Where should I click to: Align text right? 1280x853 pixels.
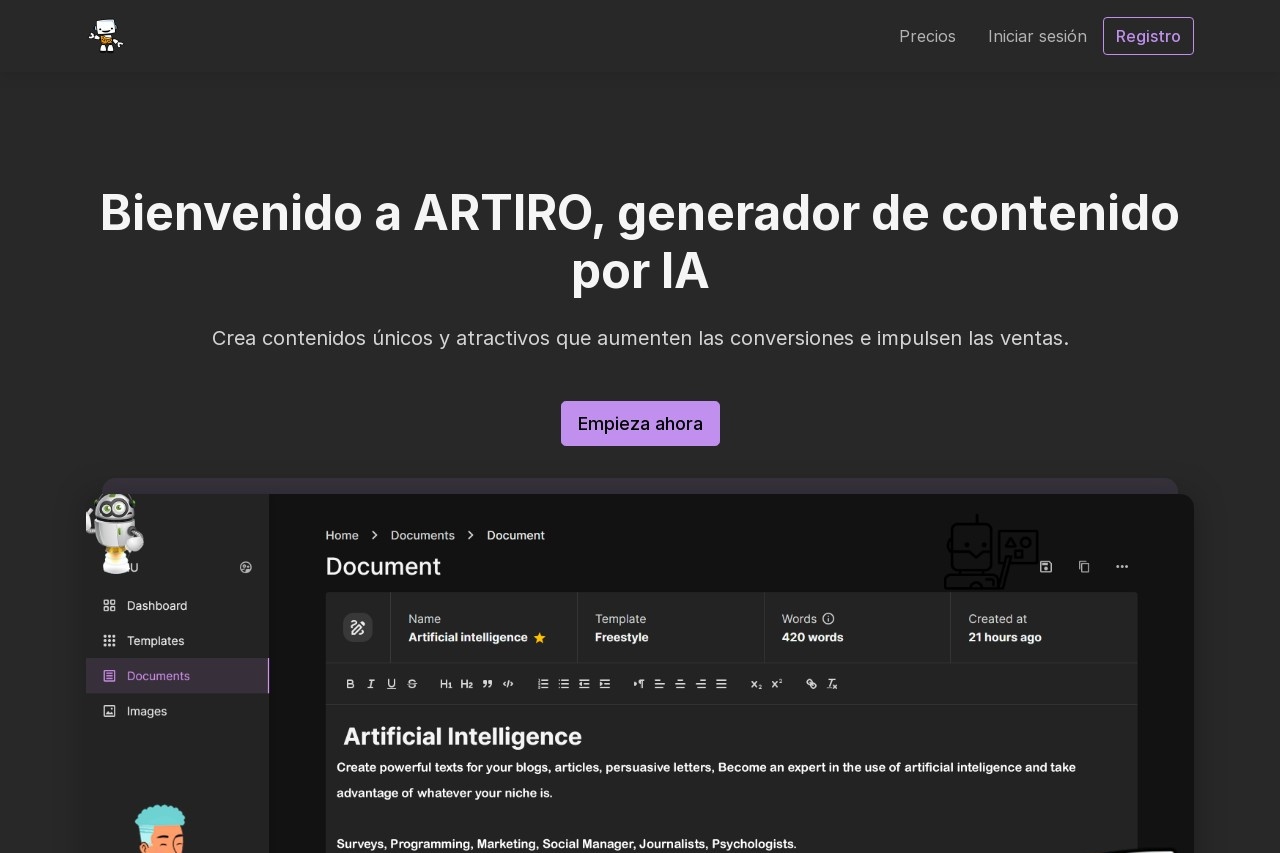tap(701, 684)
